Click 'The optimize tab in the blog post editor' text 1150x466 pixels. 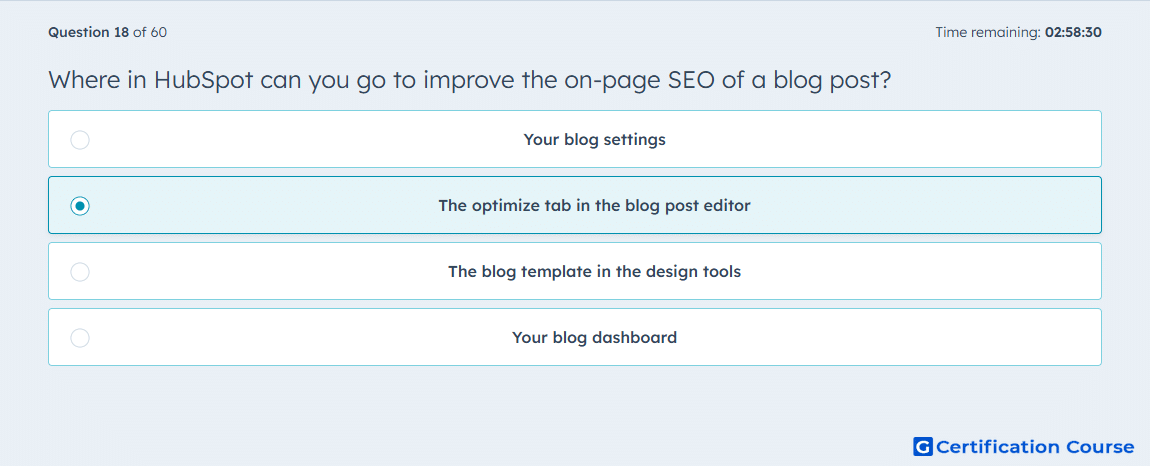pos(594,205)
